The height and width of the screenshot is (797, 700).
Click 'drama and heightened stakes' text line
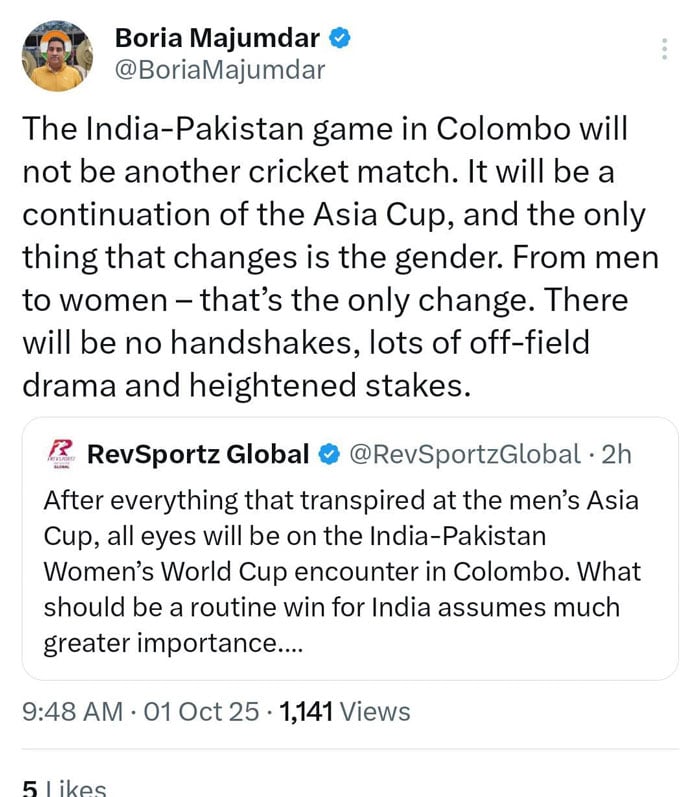tap(246, 385)
